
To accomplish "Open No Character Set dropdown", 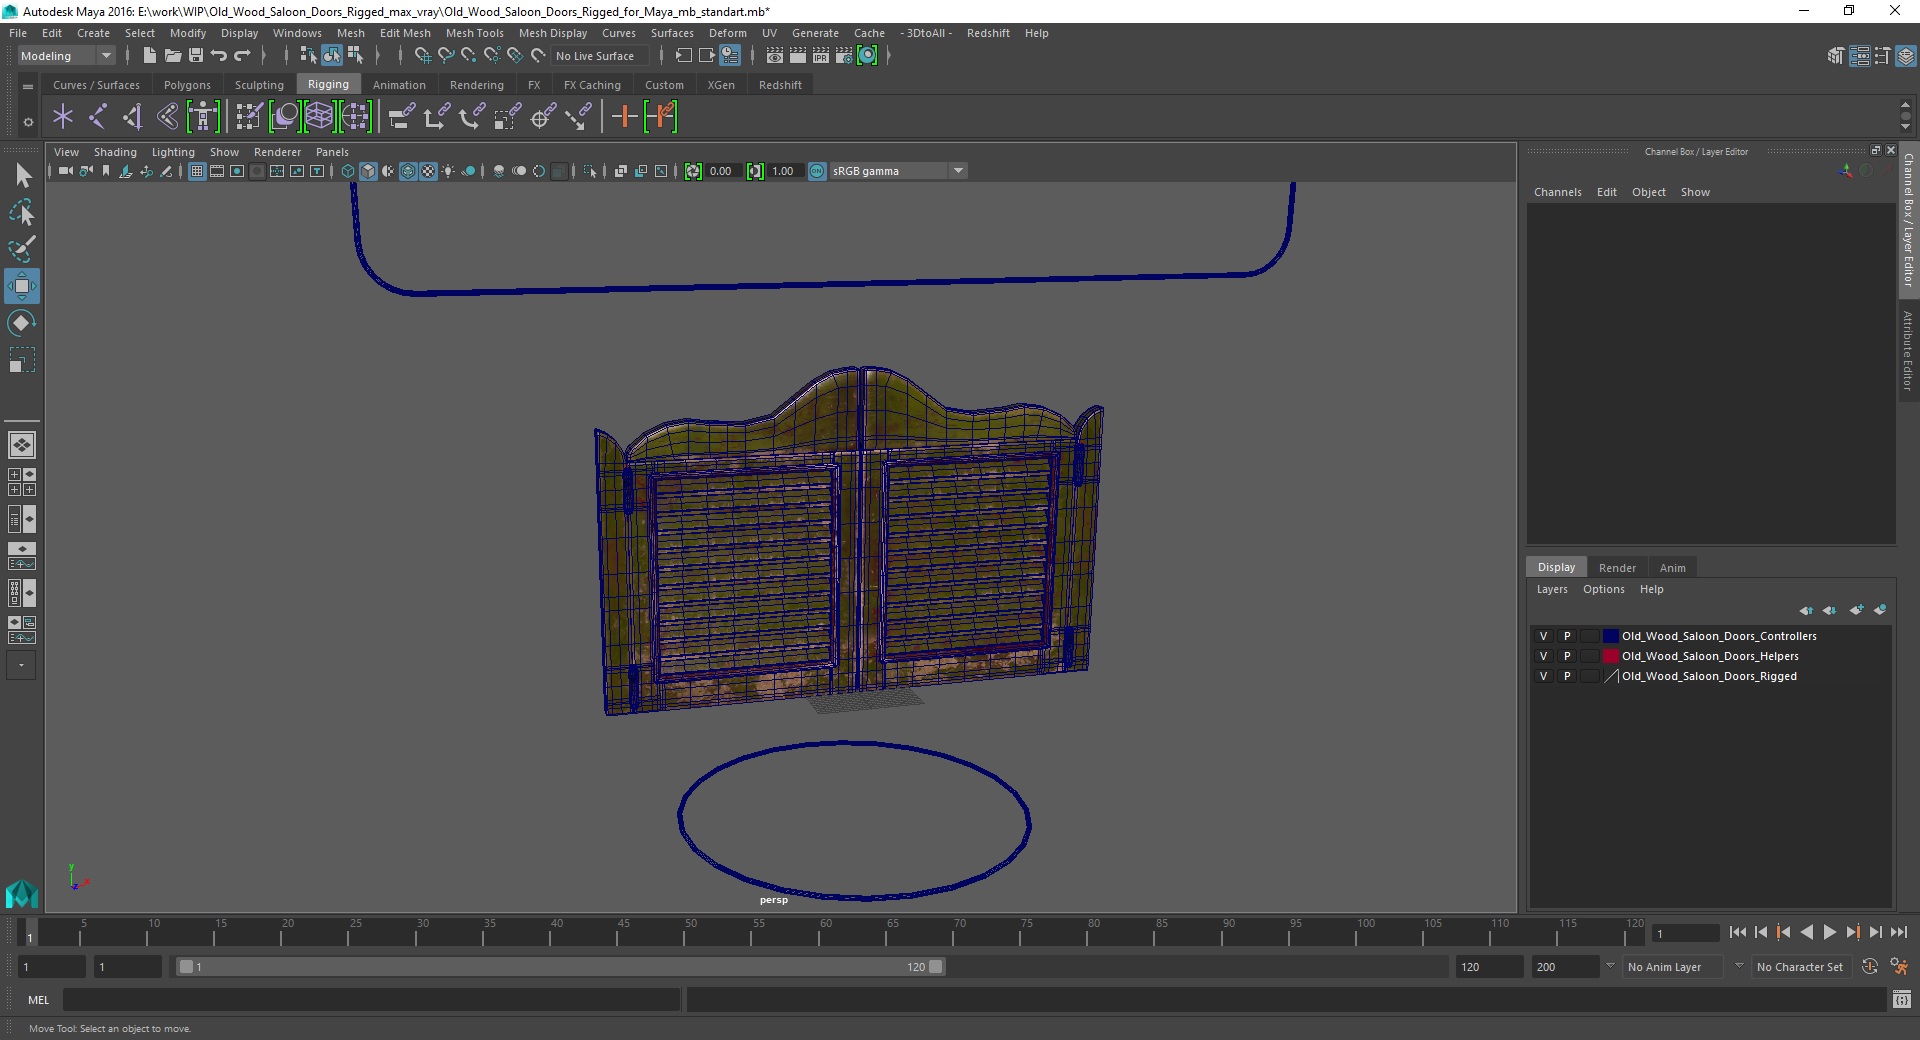I will pyautogui.click(x=1803, y=967).
